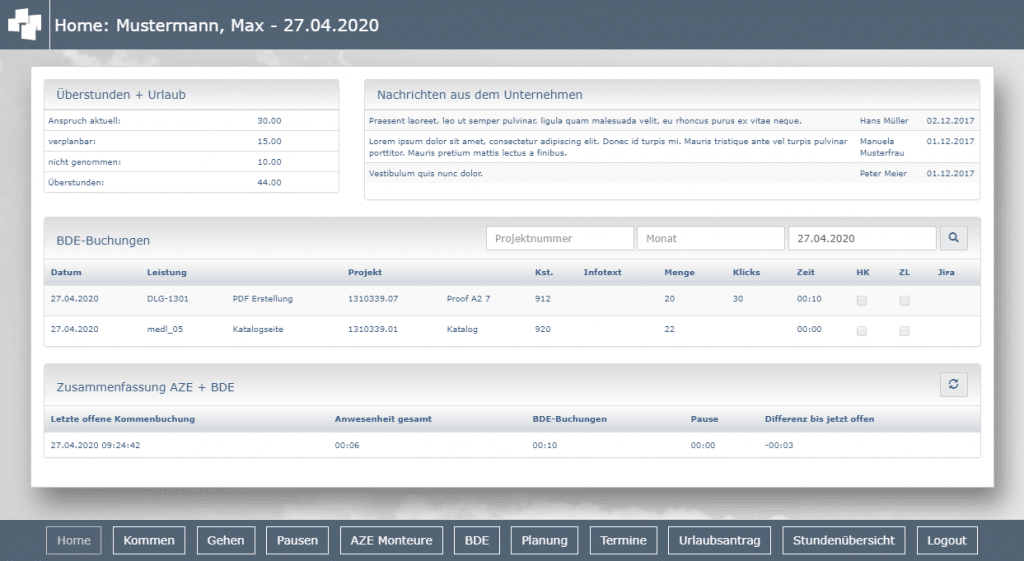
Task: Click the Letzte offene Kommenbuchung header
Action: click(x=123, y=419)
